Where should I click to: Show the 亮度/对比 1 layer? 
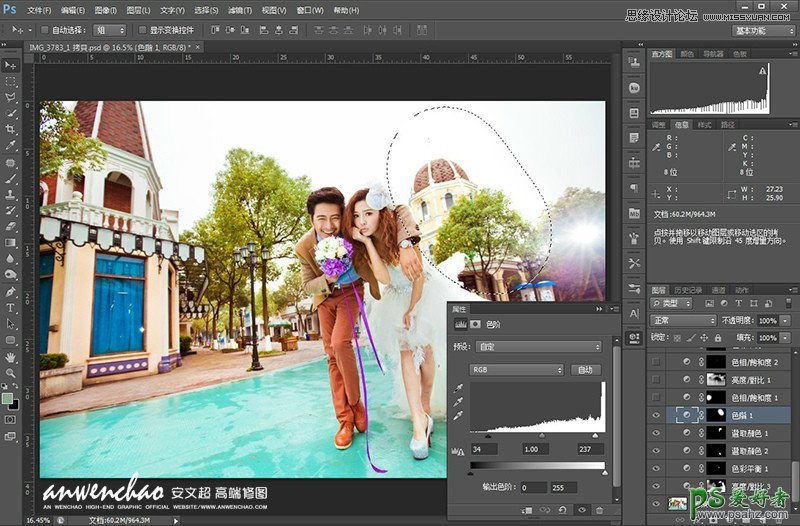coord(656,380)
